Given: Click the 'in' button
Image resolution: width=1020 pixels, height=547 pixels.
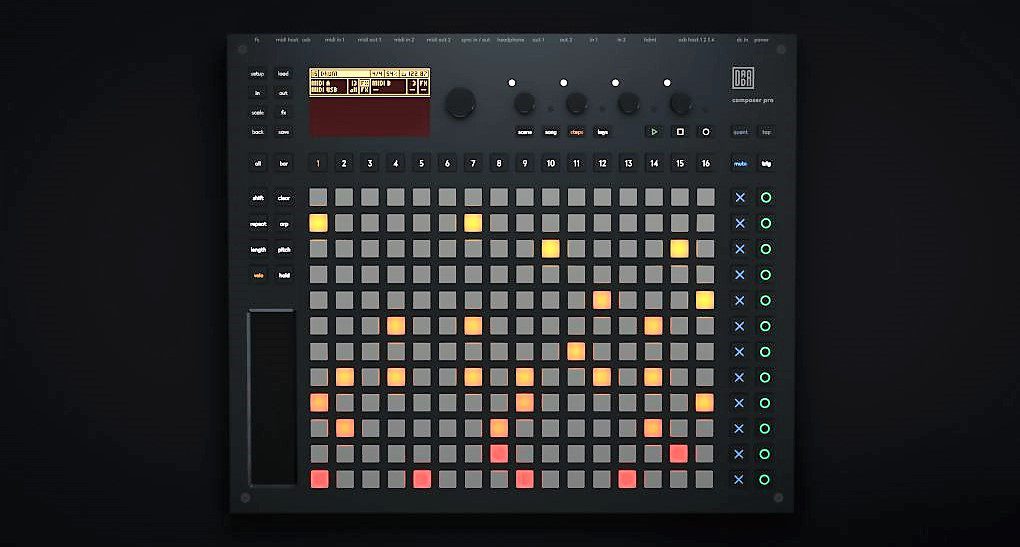Looking at the screenshot, I should 258,93.
